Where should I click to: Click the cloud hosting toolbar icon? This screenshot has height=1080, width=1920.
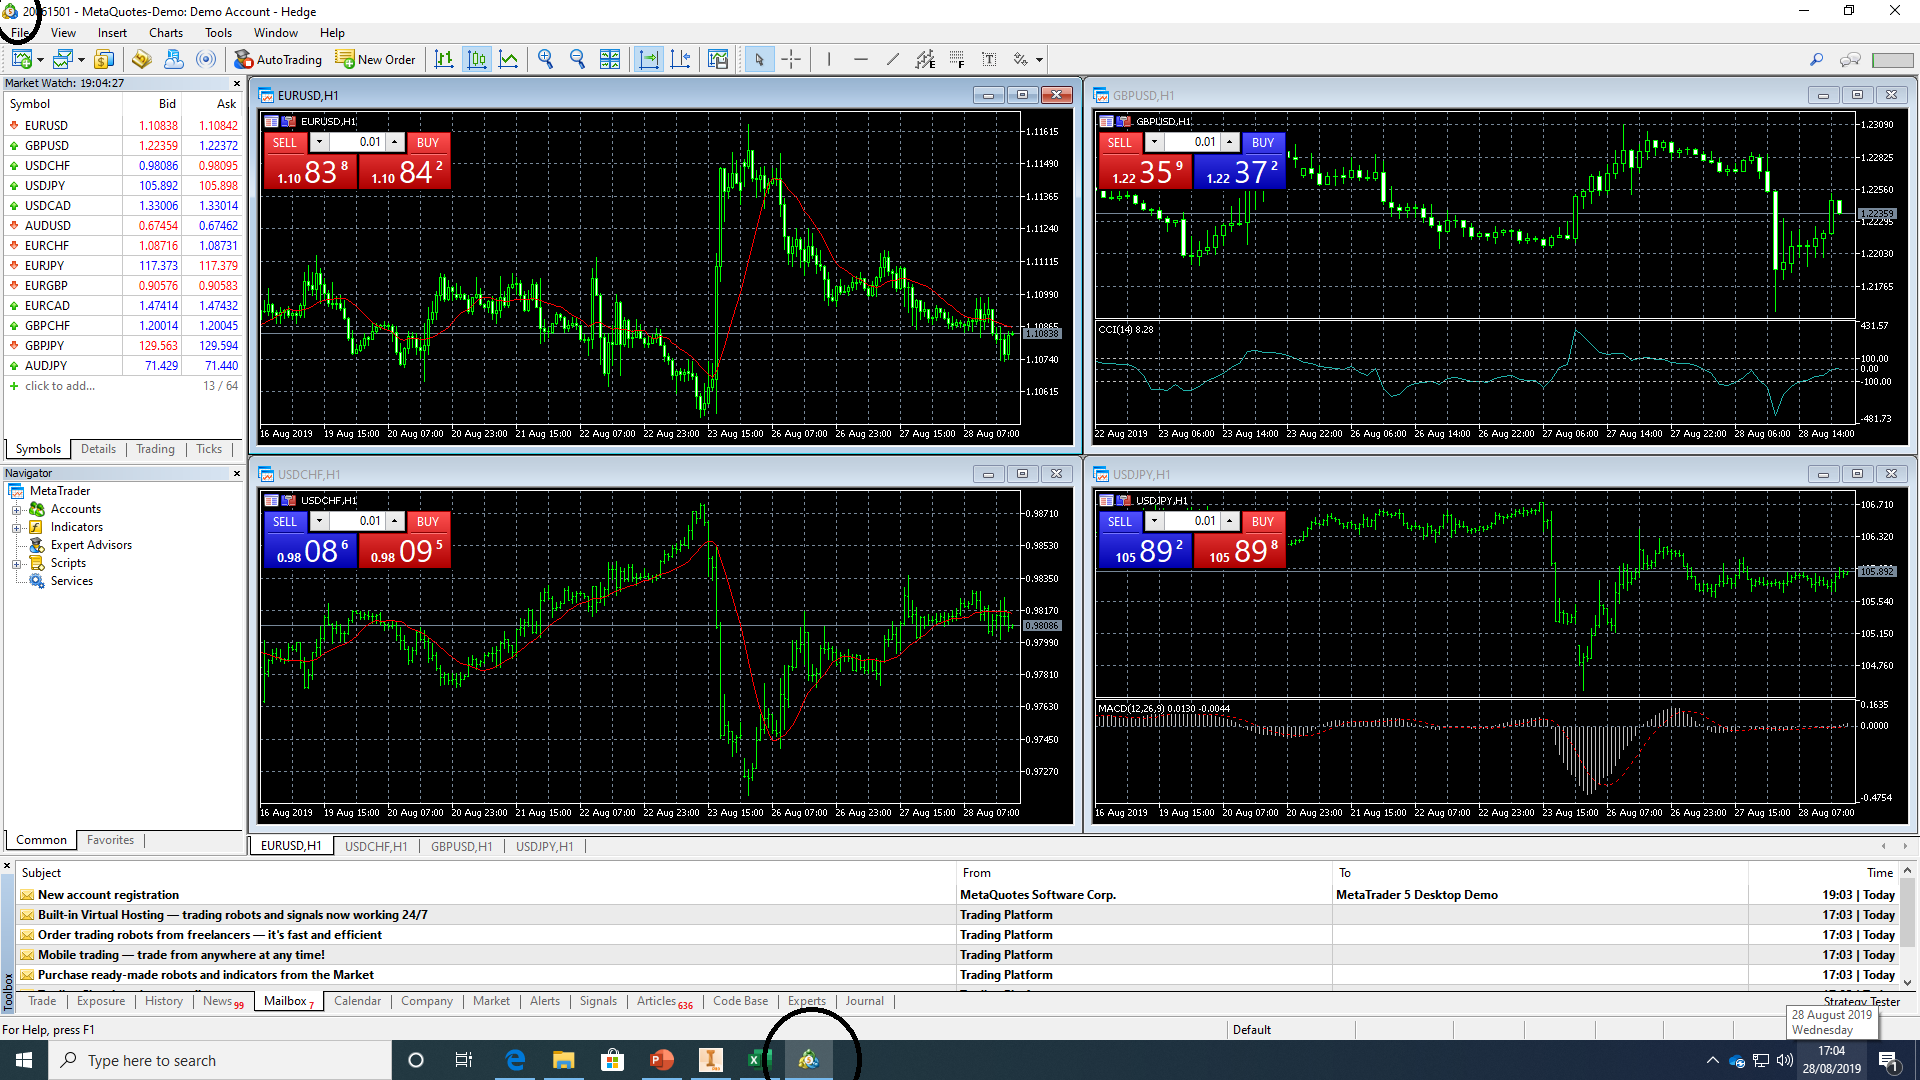[x=174, y=60]
